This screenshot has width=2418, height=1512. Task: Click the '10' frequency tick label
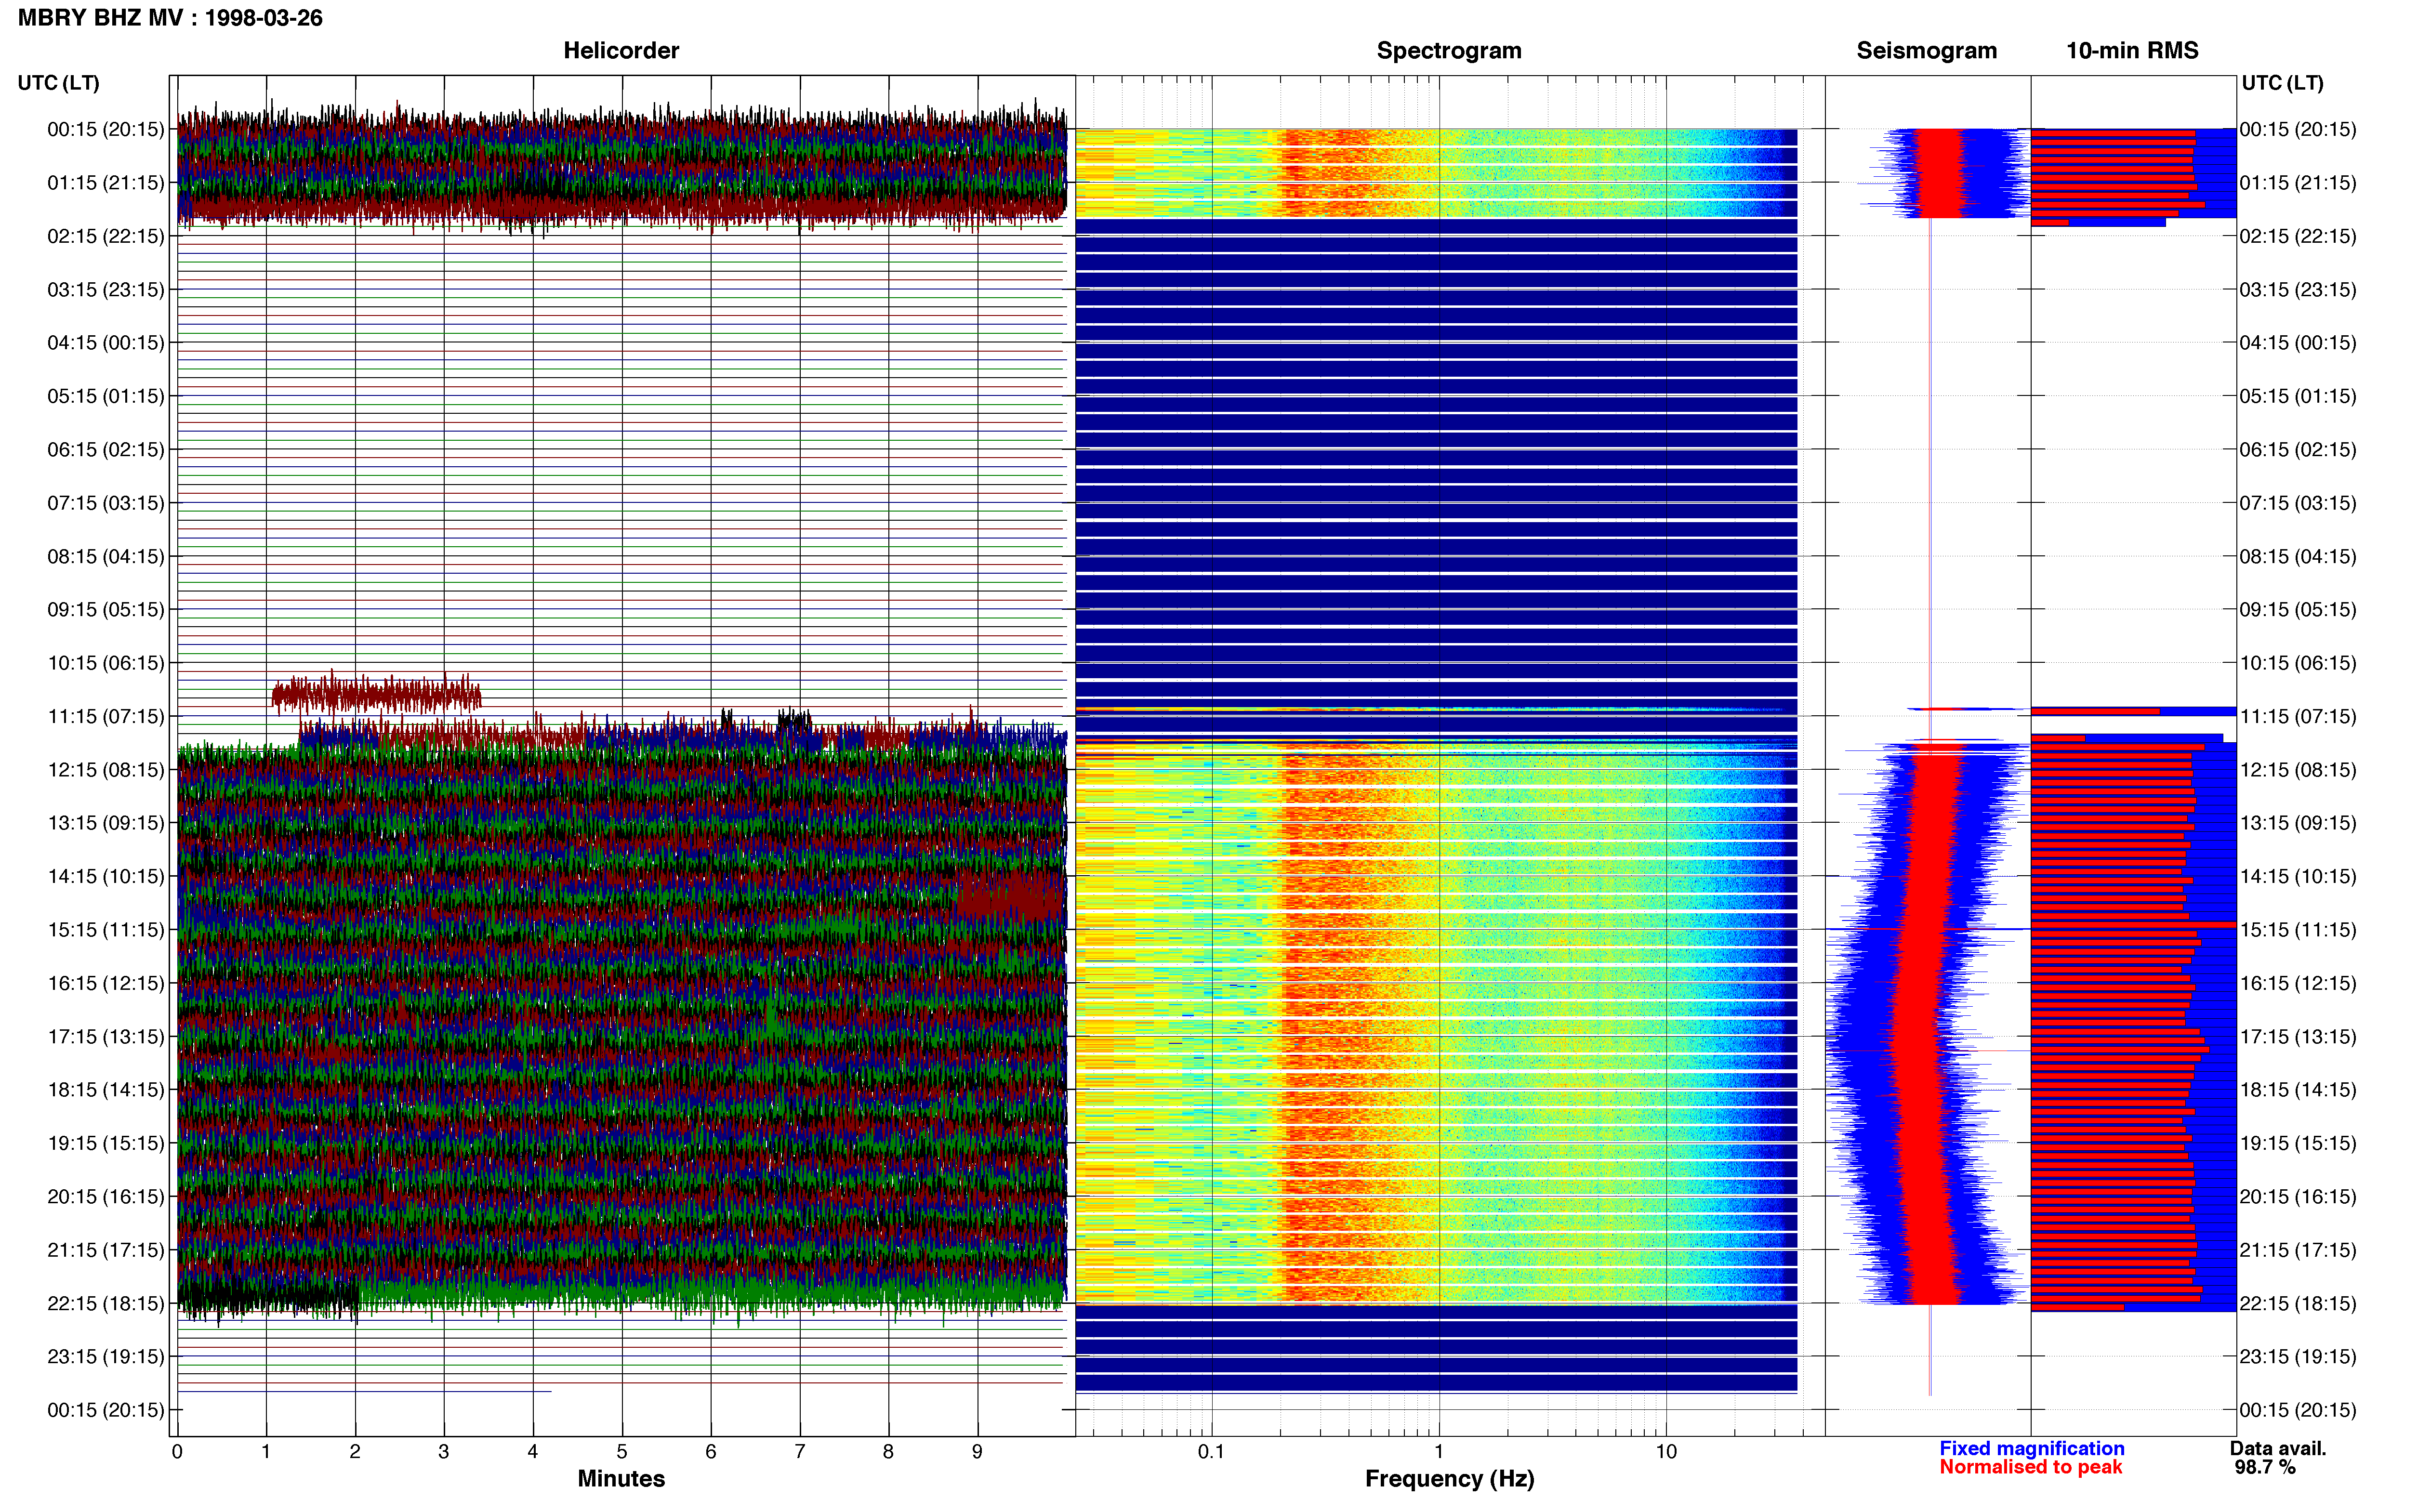point(1666,1452)
